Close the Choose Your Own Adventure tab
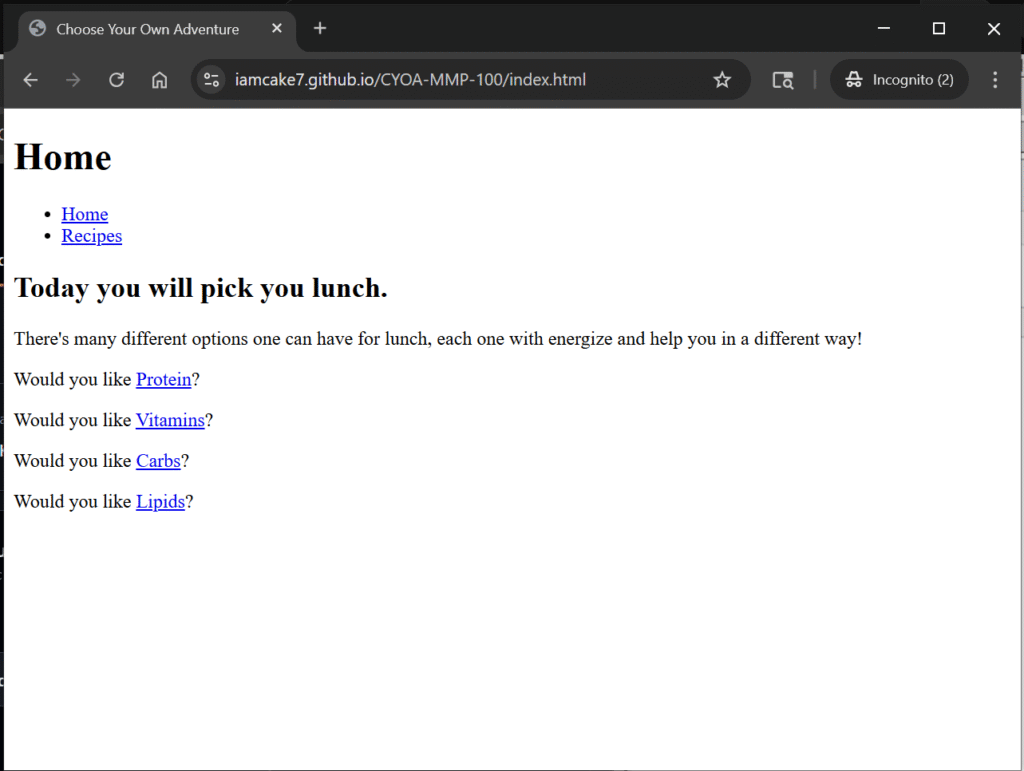This screenshot has width=1024, height=771. [x=277, y=28]
